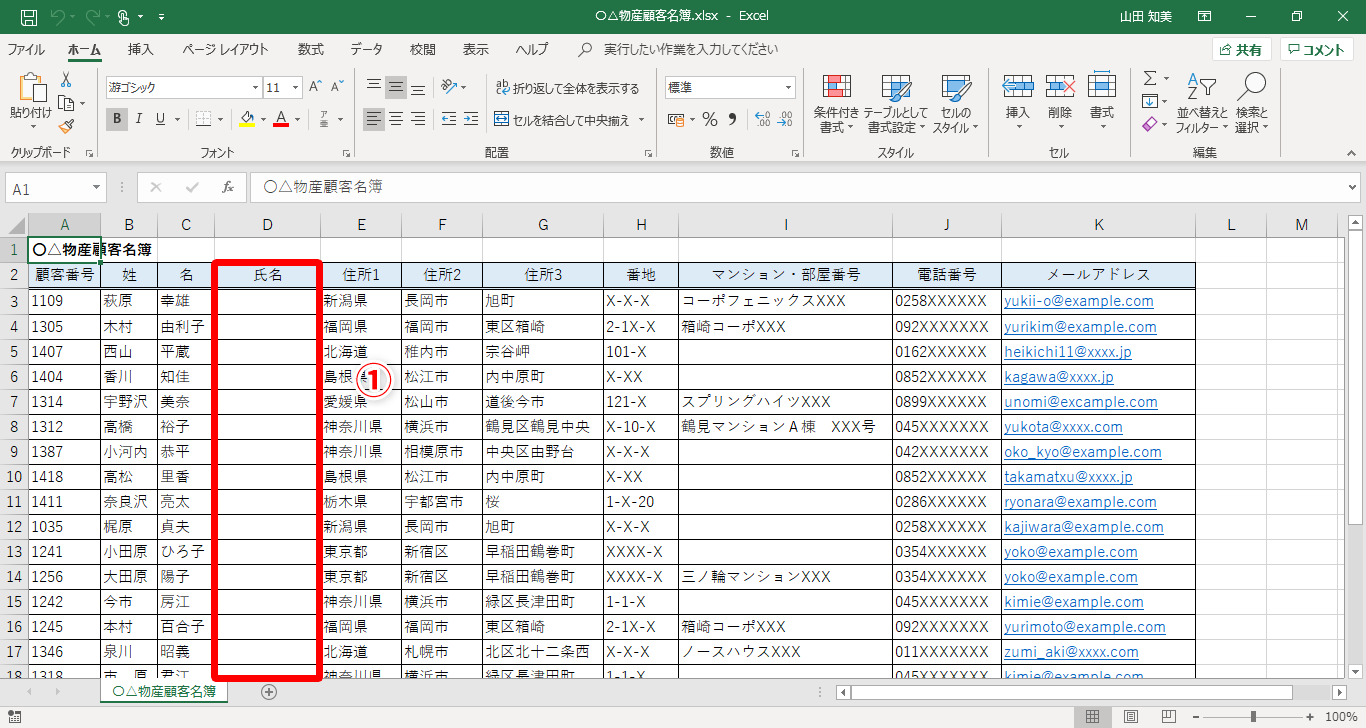Click the zoom slider in status bar
This screenshot has width=1366, height=728.
1253,716
